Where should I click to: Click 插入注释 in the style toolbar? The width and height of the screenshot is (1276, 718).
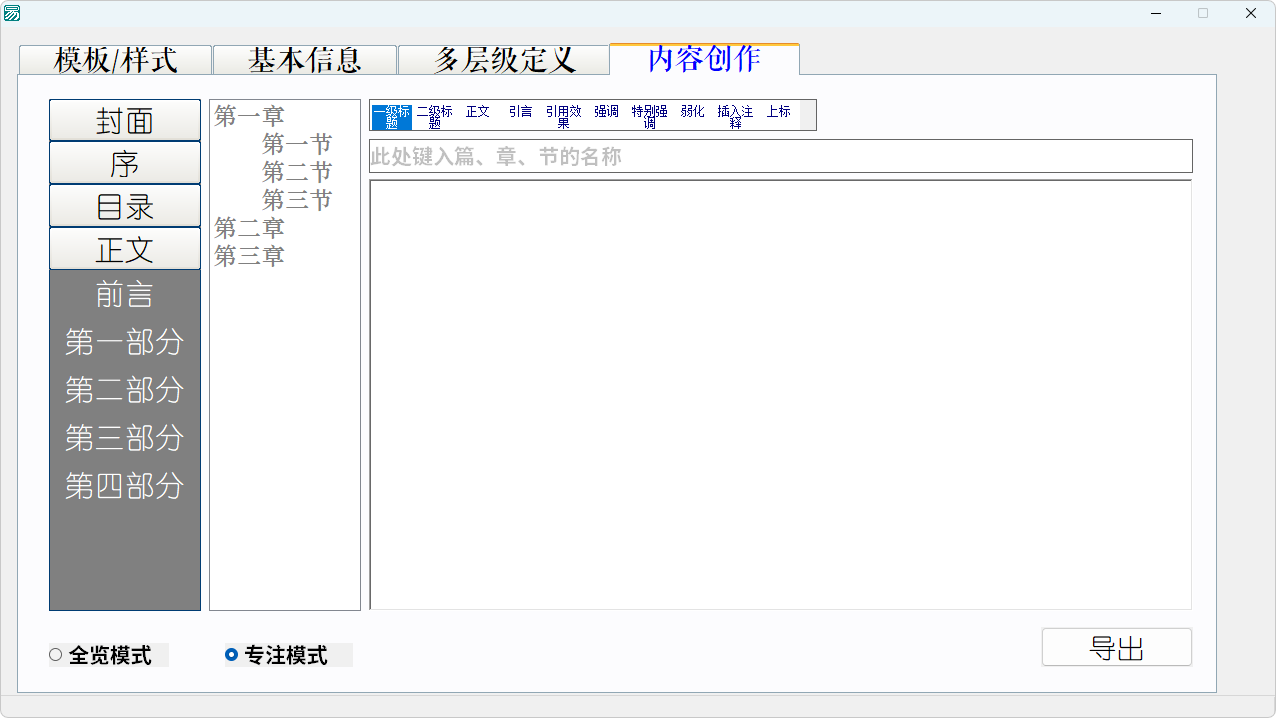pyautogui.click(x=736, y=116)
